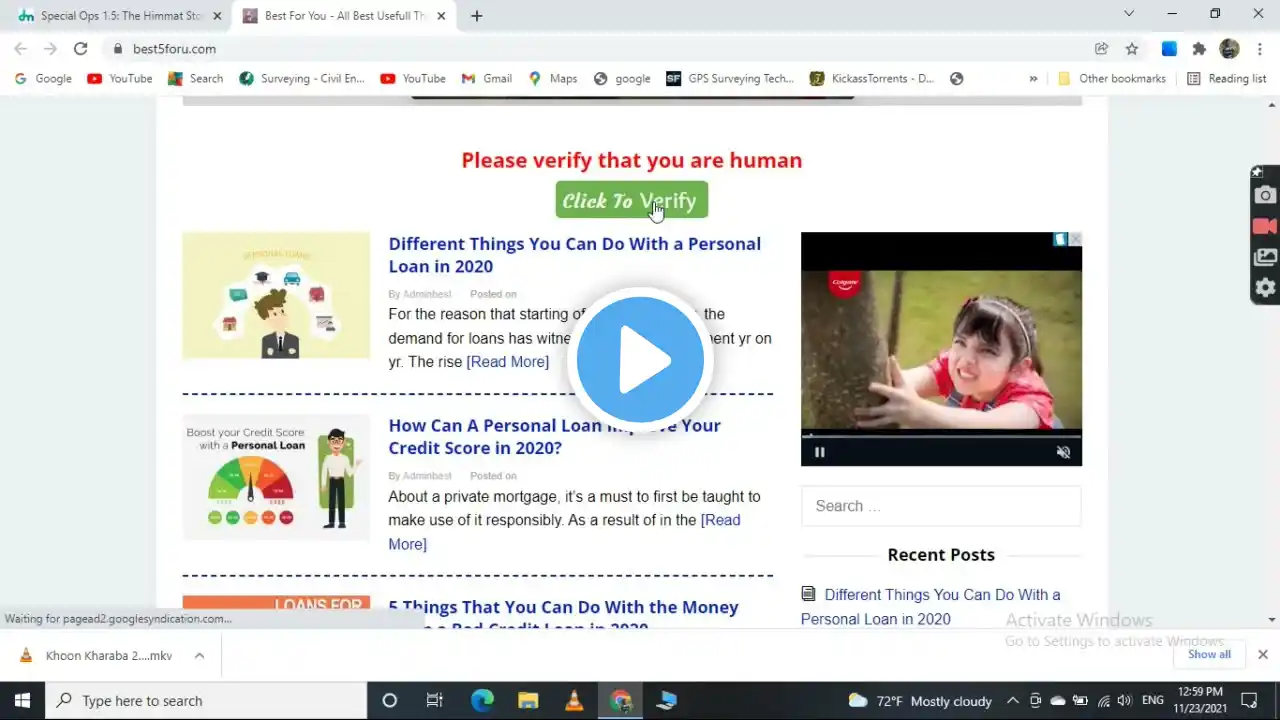The height and width of the screenshot is (720, 1280).
Task: Open the recorder's settings gear
Action: point(1265,288)
